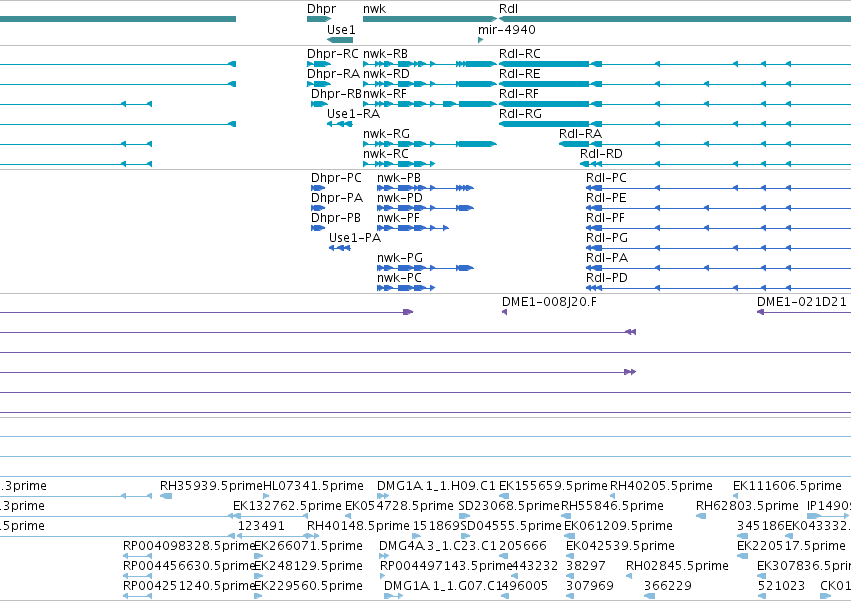Select the Rdl-RC transcript

click(x=675, y=64)
